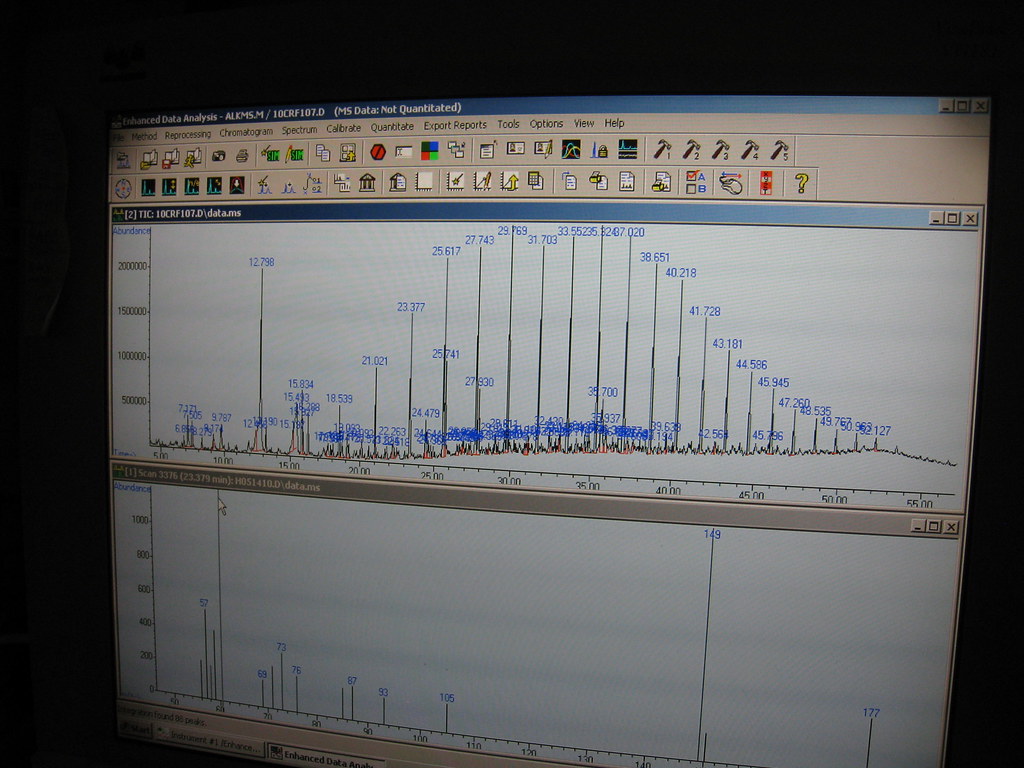This screenshot has height=768, width=1024.
Task: Click the peak with padlock icon
Action: (x=600, y=150)
